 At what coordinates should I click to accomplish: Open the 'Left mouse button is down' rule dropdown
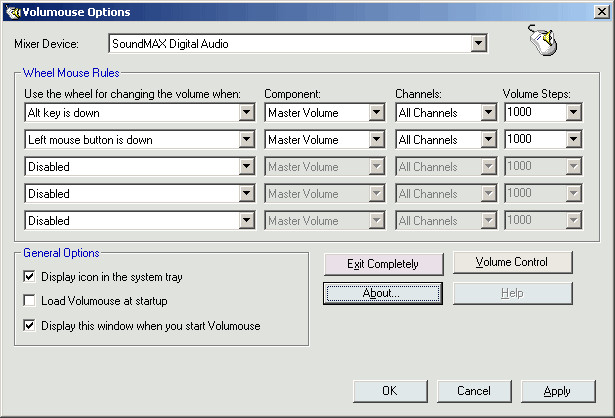point(247,140)
